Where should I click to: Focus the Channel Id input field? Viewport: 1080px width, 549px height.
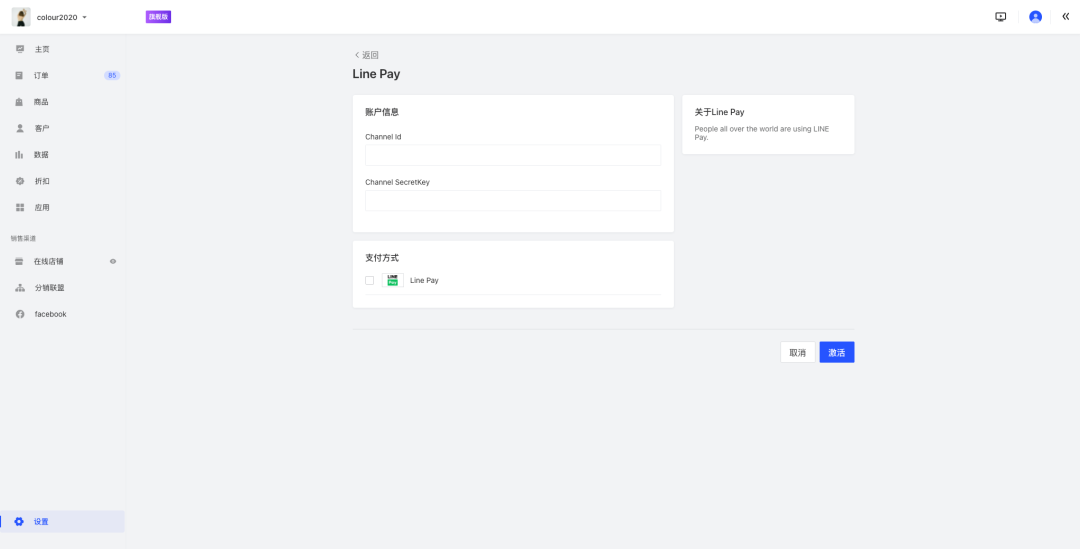513,155
